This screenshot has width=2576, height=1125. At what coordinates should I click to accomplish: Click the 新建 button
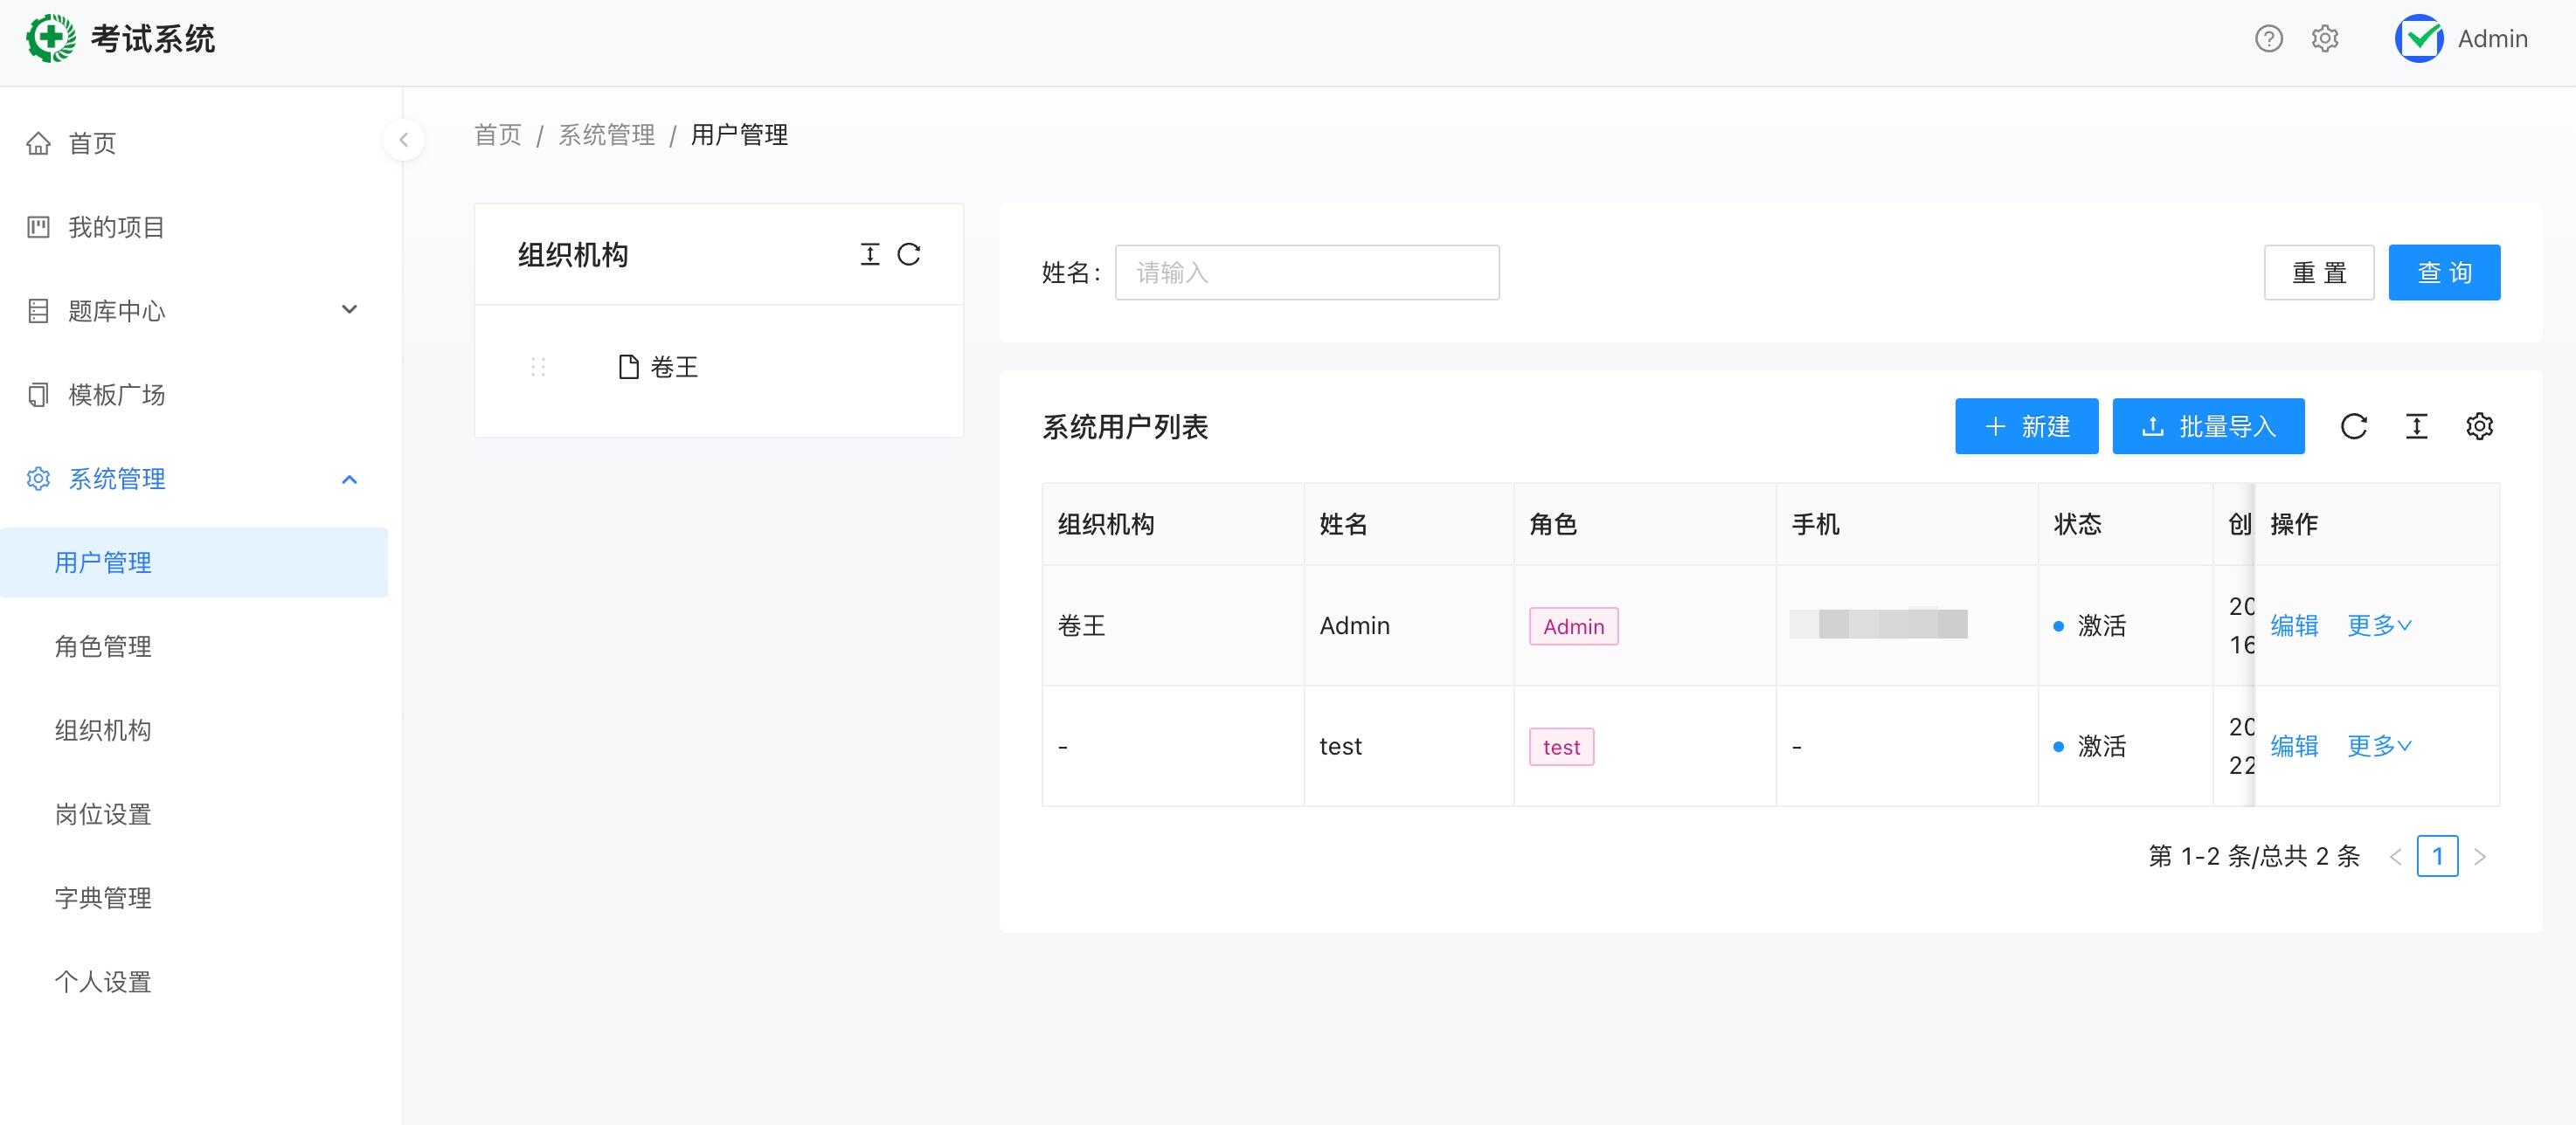(x=2027, y=427)
